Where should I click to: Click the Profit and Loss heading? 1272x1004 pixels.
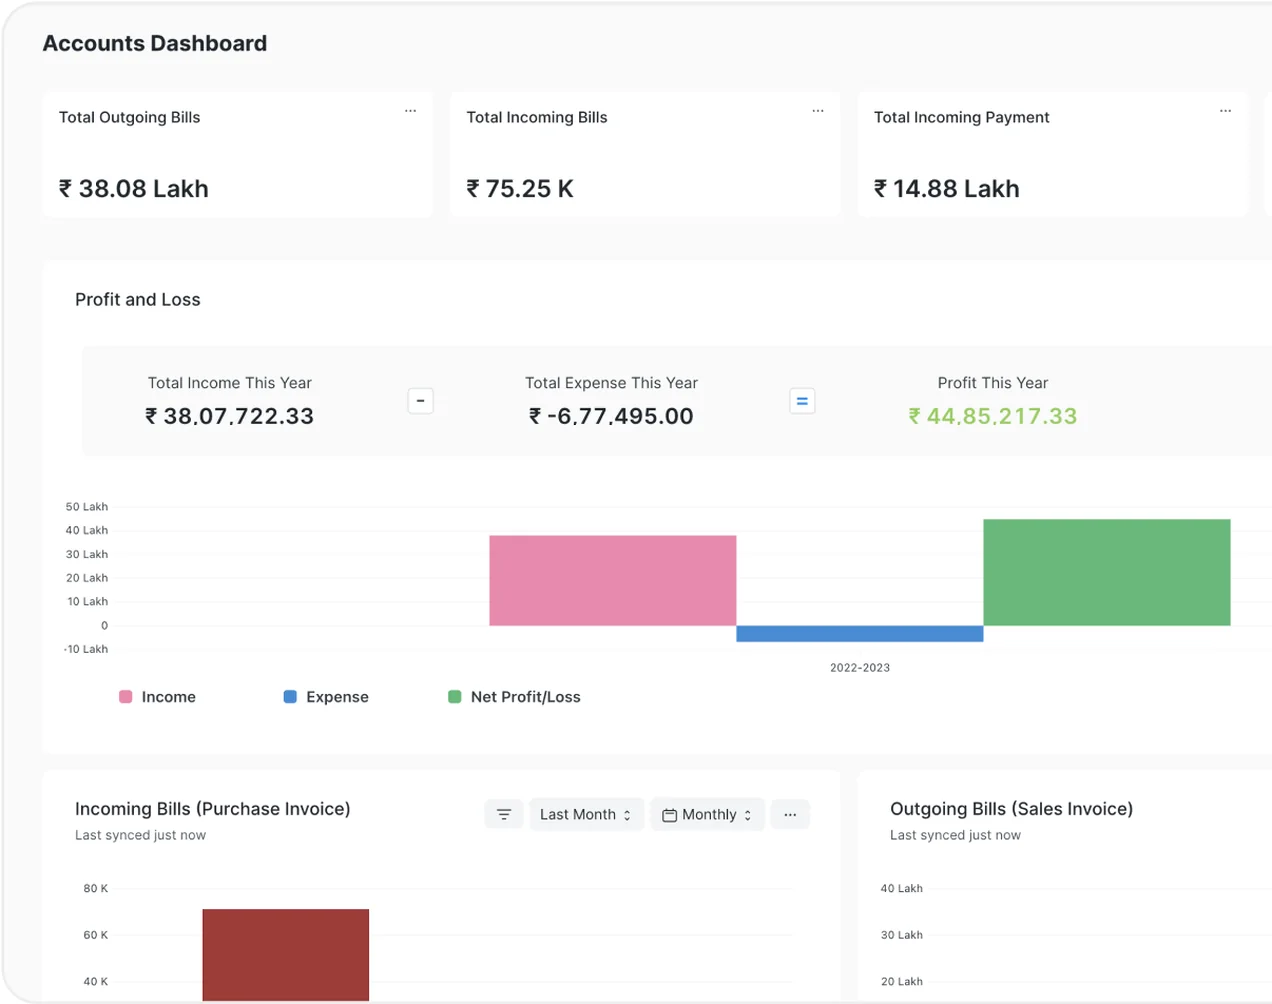point(138,300)
